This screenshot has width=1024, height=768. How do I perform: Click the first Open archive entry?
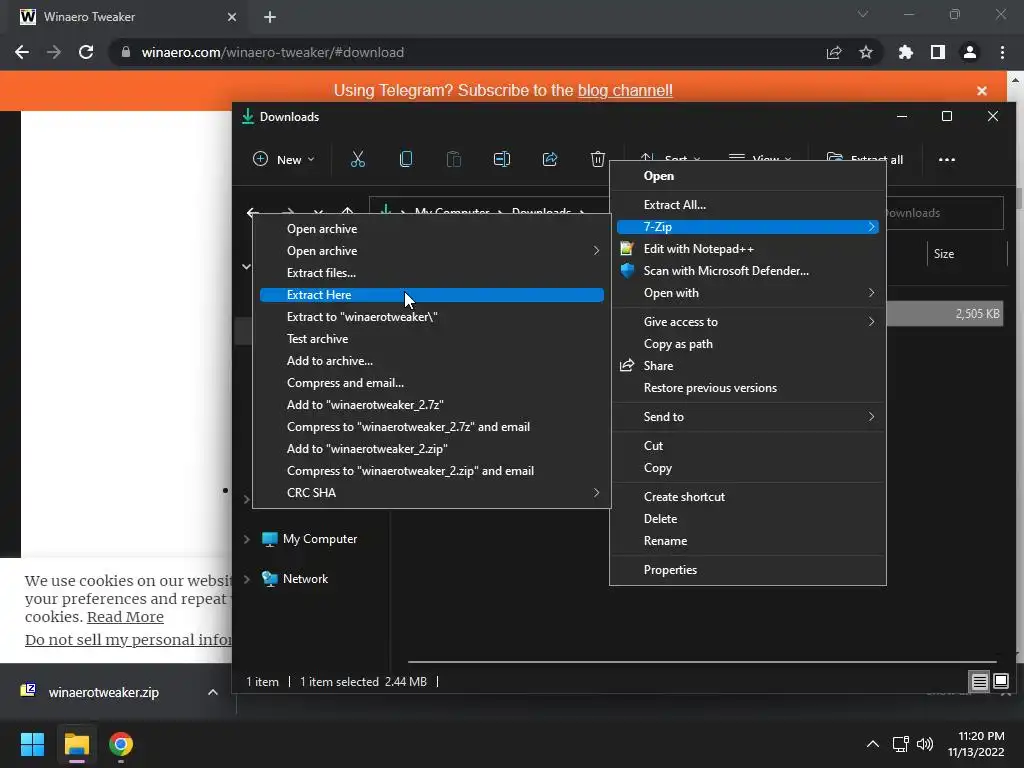[x=432, y=229]
